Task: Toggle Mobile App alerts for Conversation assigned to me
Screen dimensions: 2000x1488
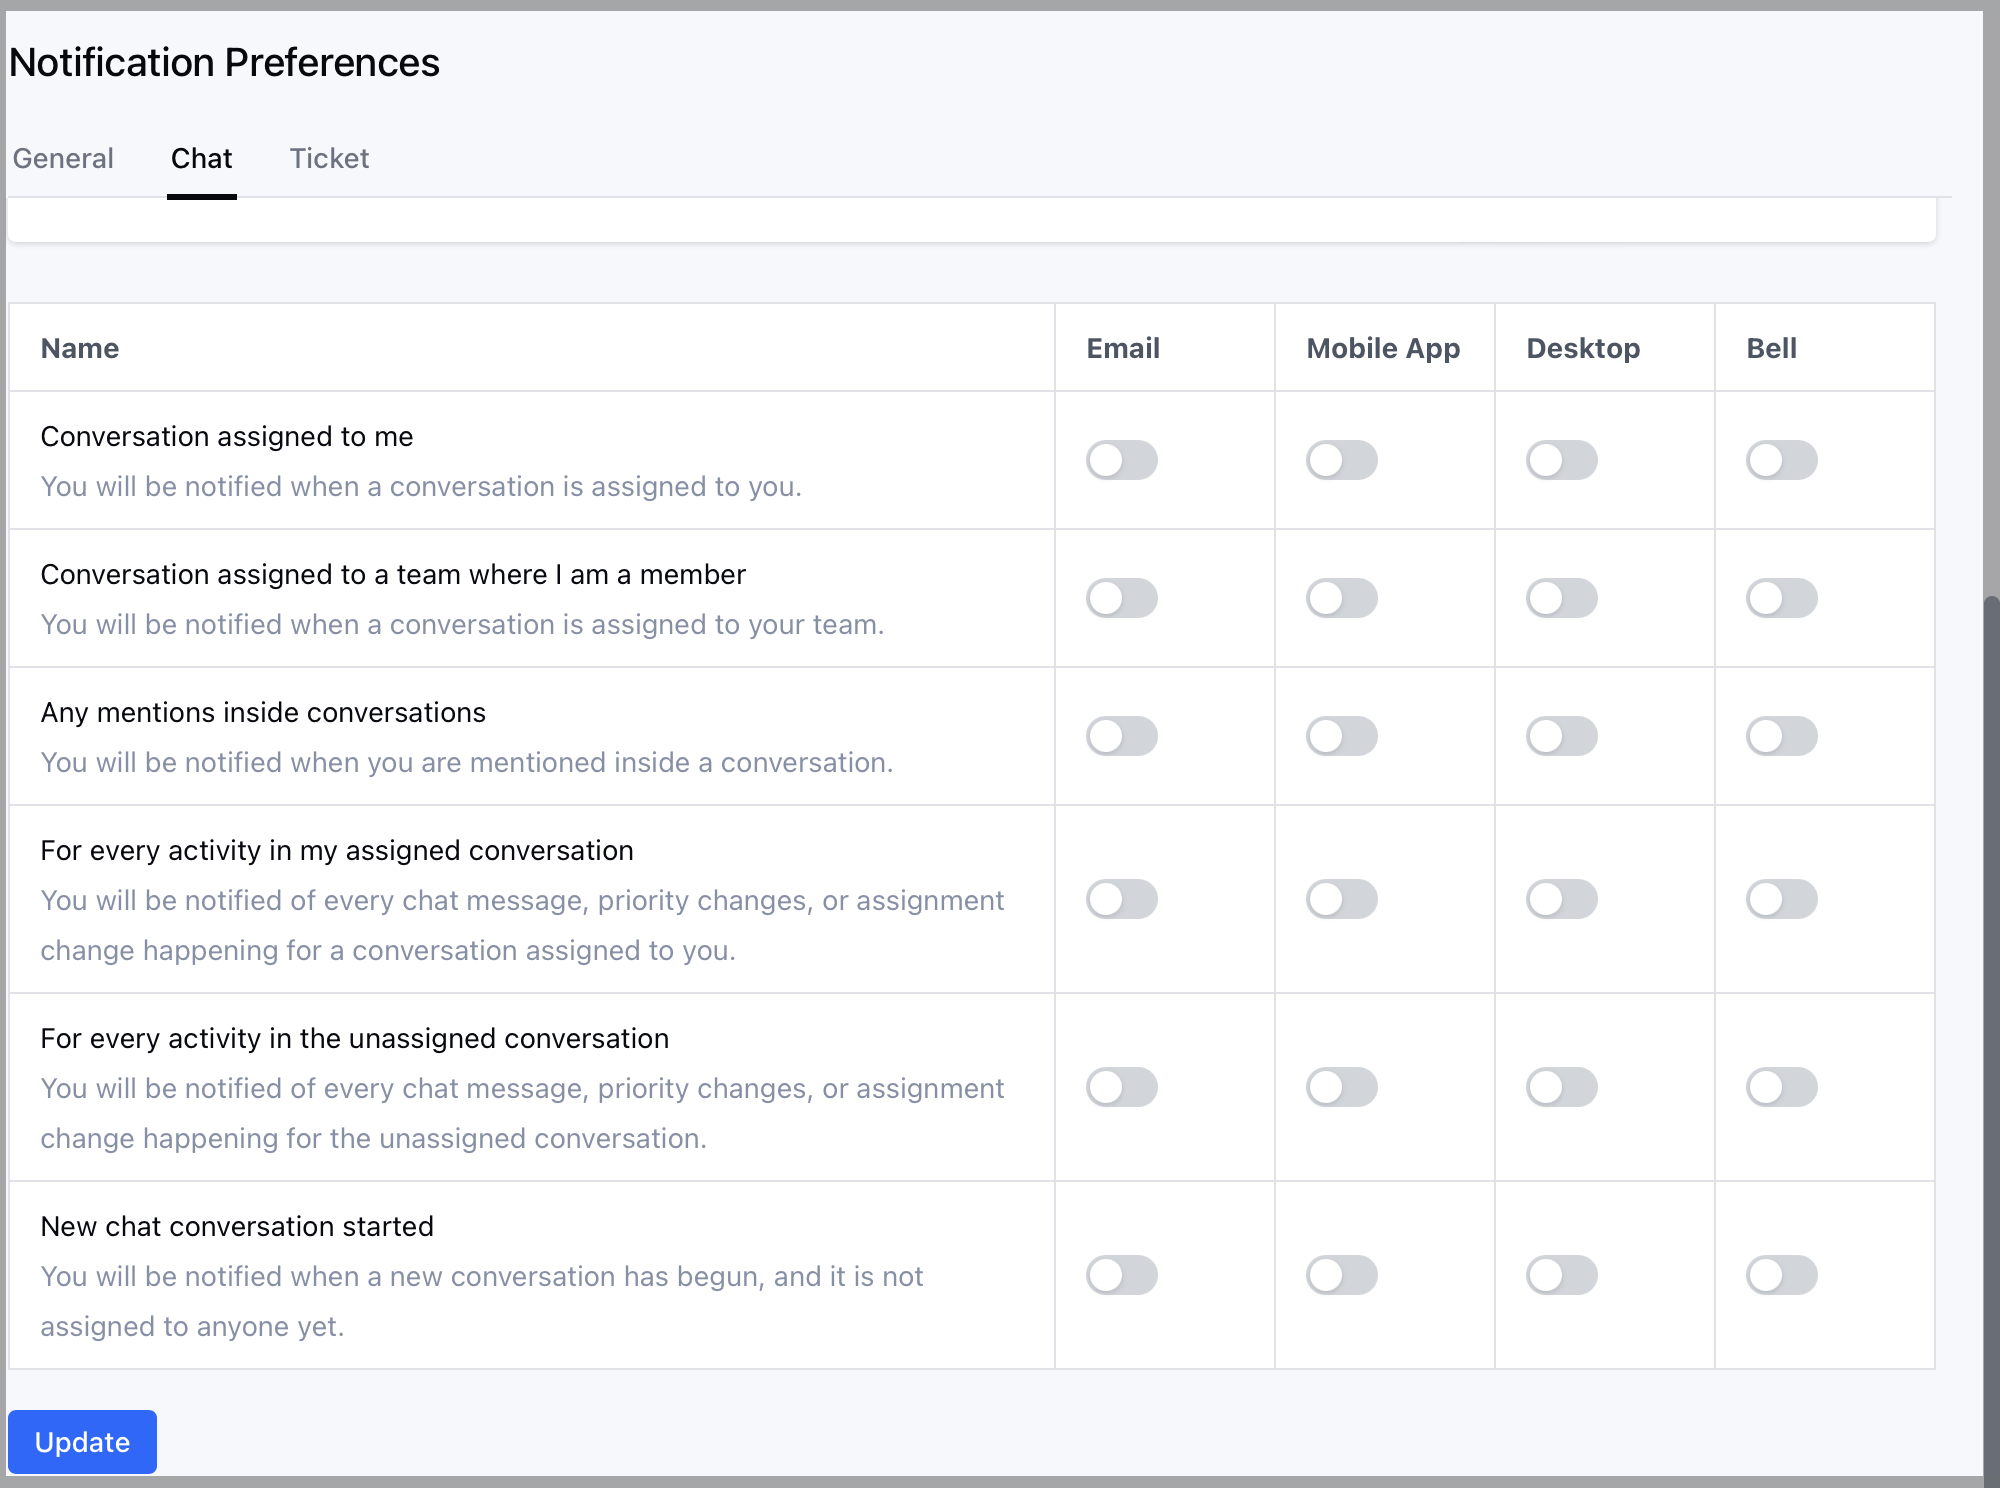Action: coord(1341,460)
